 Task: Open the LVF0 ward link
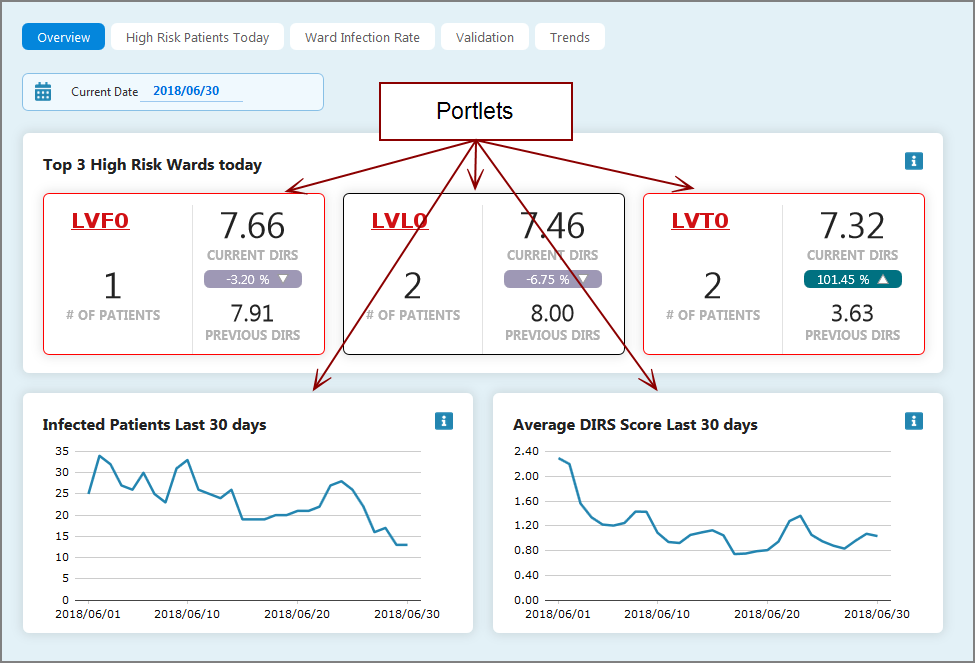100,221
